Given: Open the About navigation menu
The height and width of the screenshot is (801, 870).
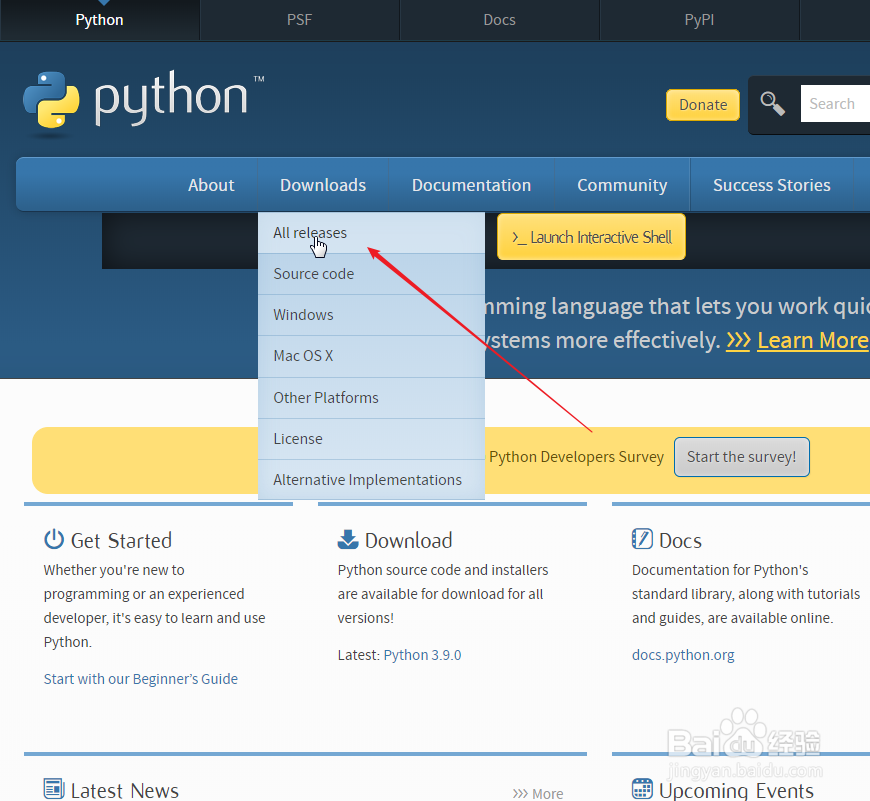Looking at the screenshot, I should 211,185.
